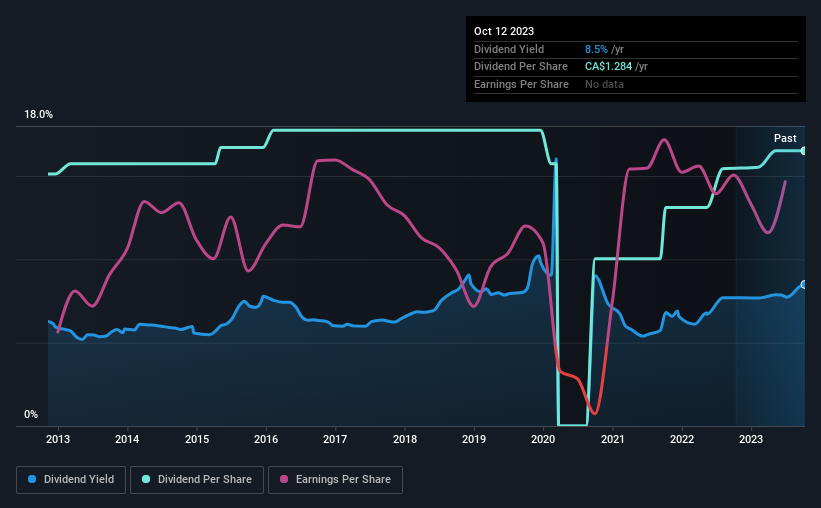Click the 8.5% dividend yield value
This screenshot has height=508, width=821.
tap(596, 49)
